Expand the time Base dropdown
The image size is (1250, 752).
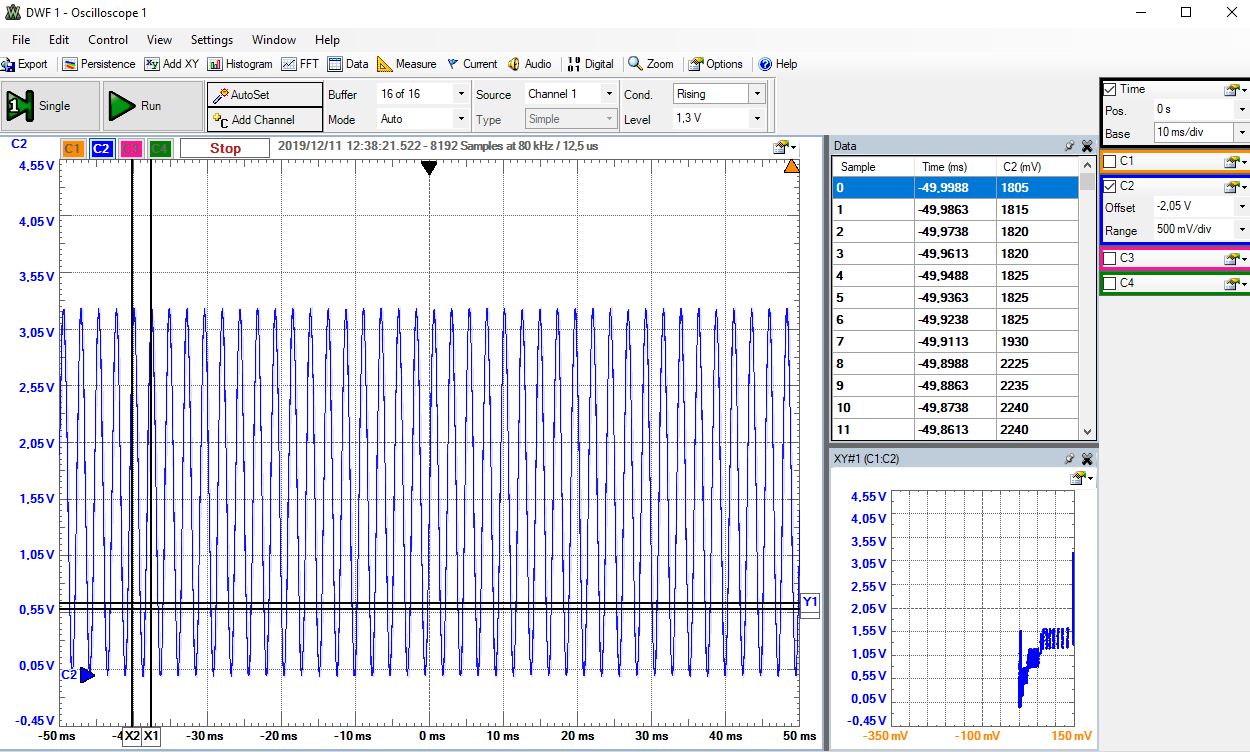[1242, 133]
